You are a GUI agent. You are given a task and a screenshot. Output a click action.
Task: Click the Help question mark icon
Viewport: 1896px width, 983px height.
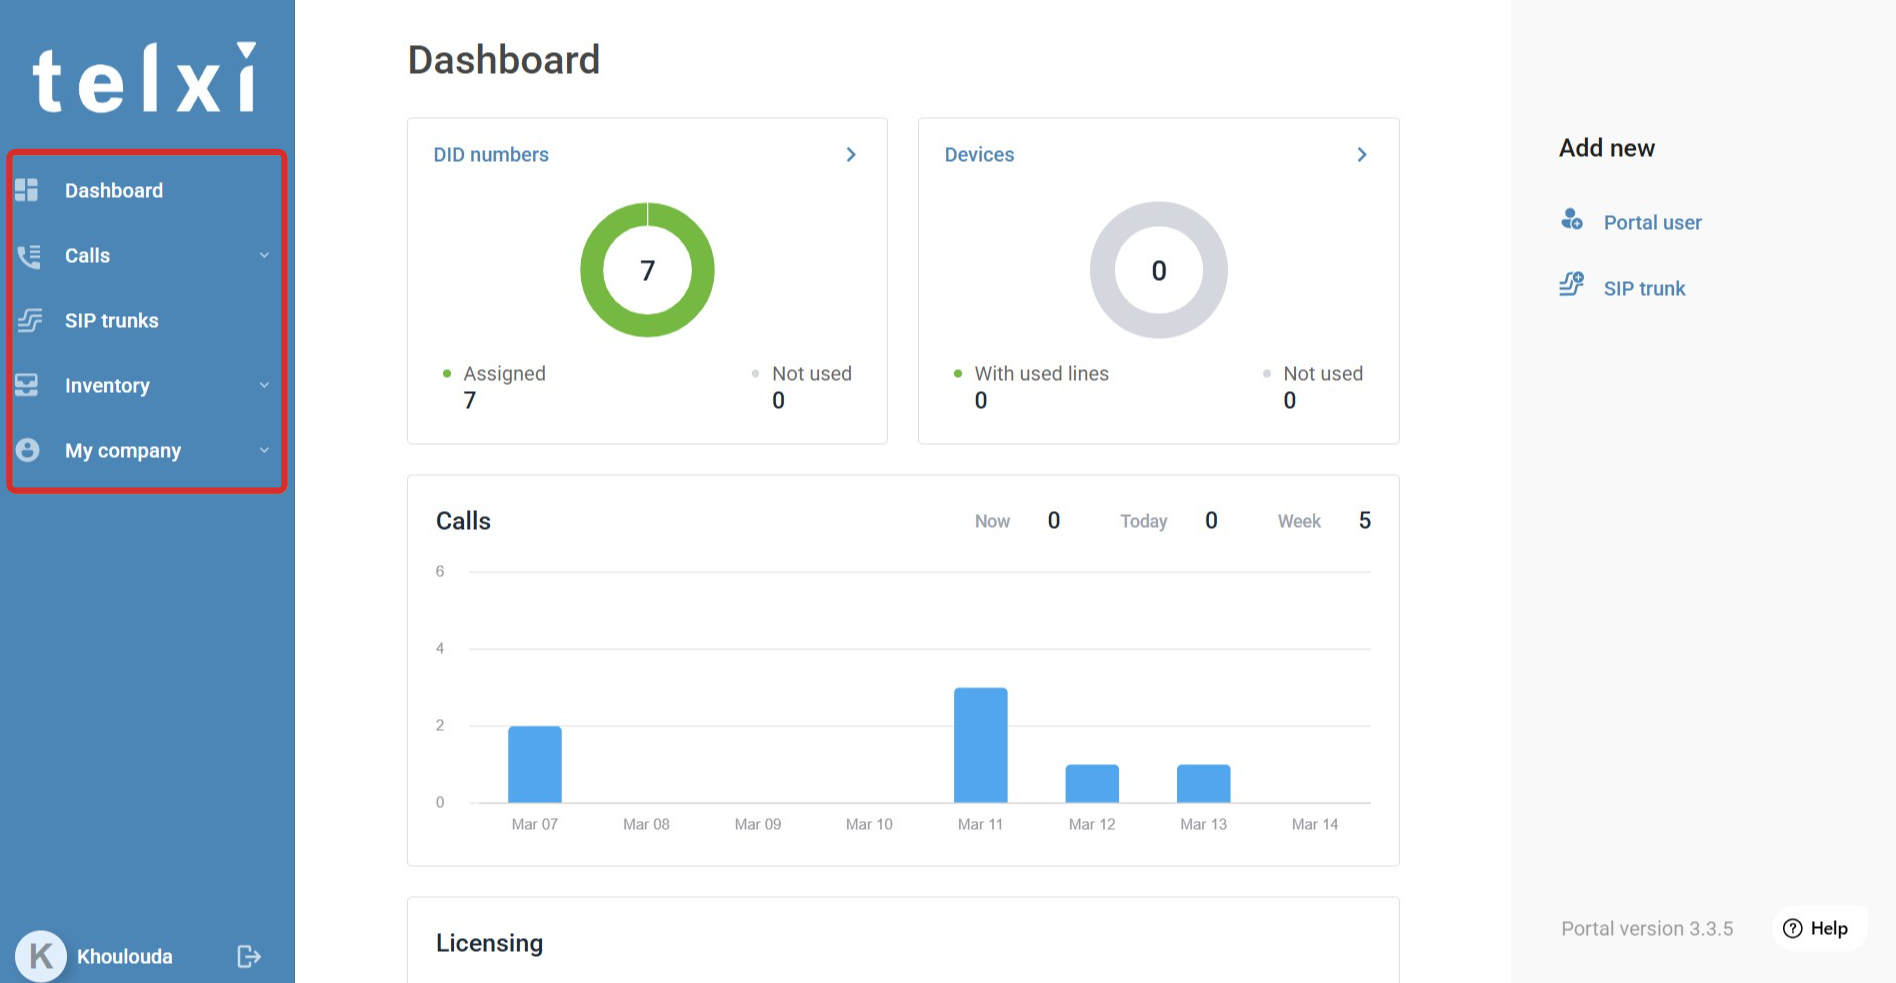coord(1793,929)
